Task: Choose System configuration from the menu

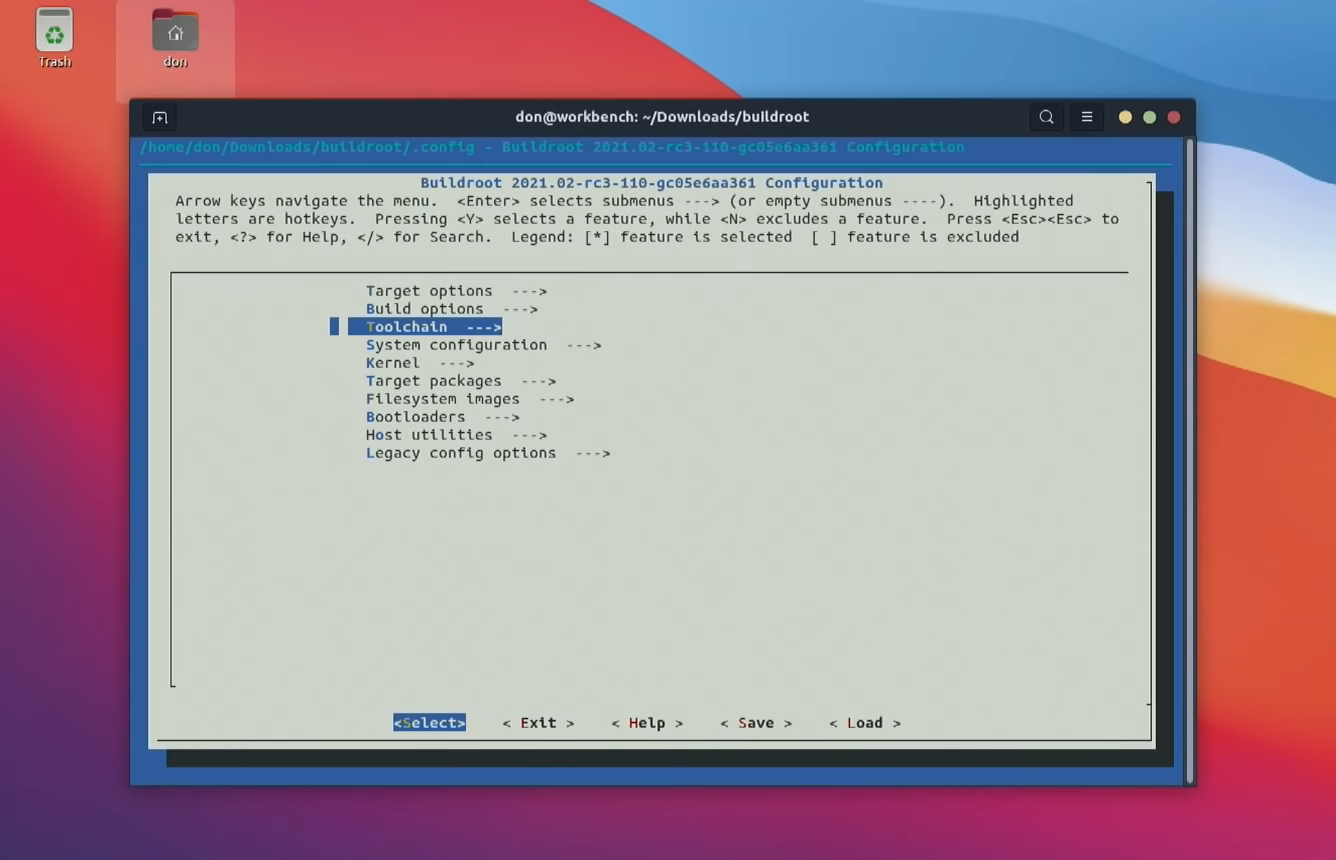Action: tap(457, 344)
